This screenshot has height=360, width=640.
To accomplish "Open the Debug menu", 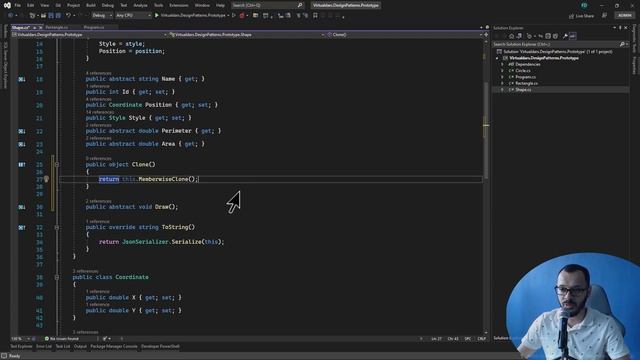I will [108, 5].
